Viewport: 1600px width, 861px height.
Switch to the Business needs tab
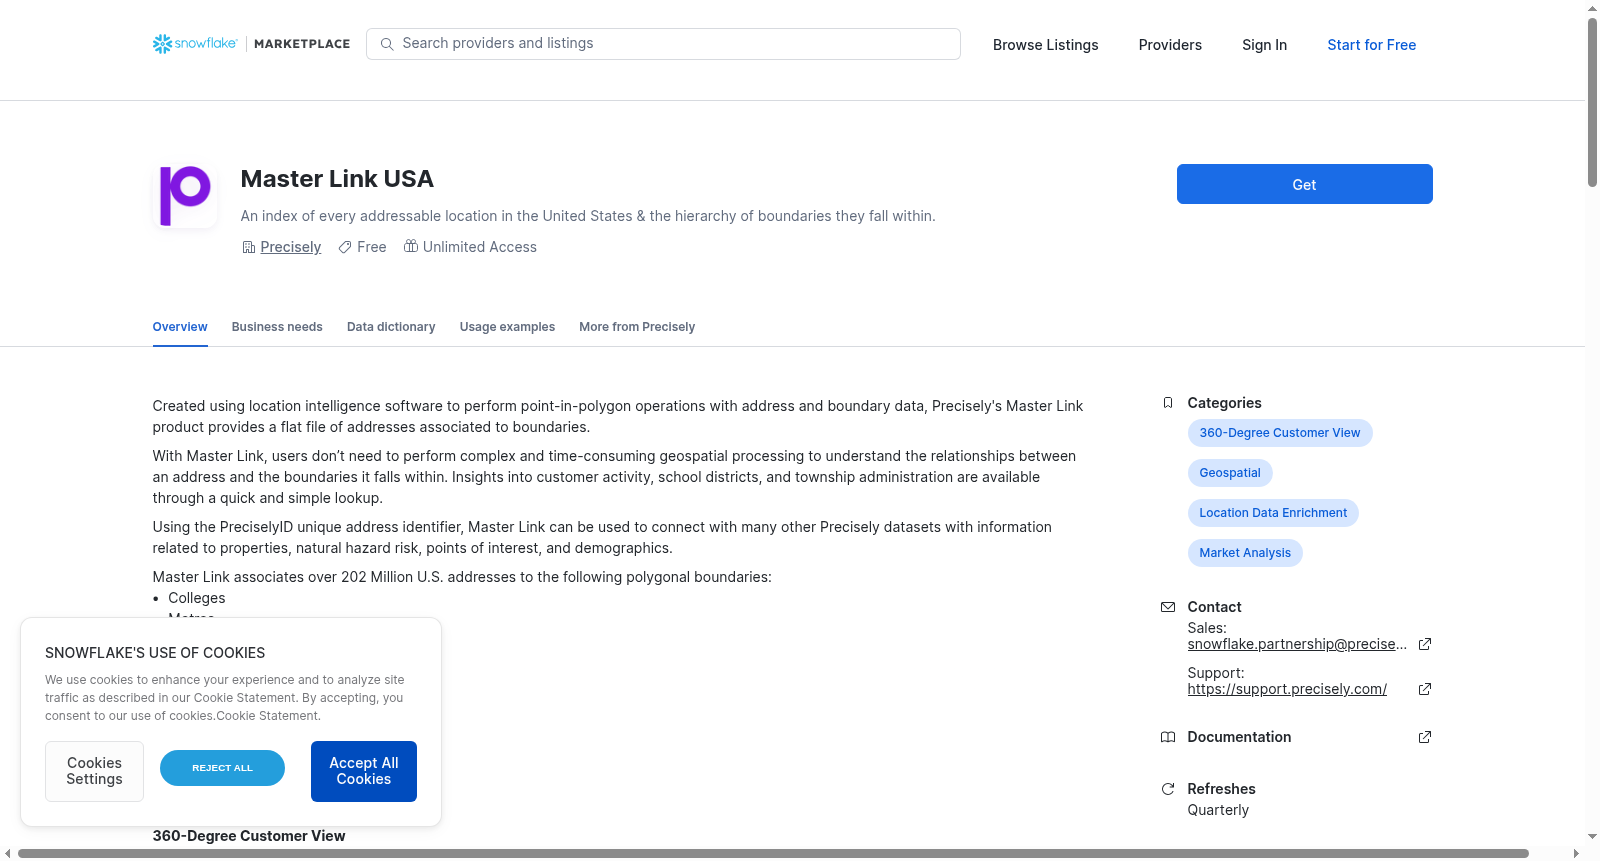point(277,327)
